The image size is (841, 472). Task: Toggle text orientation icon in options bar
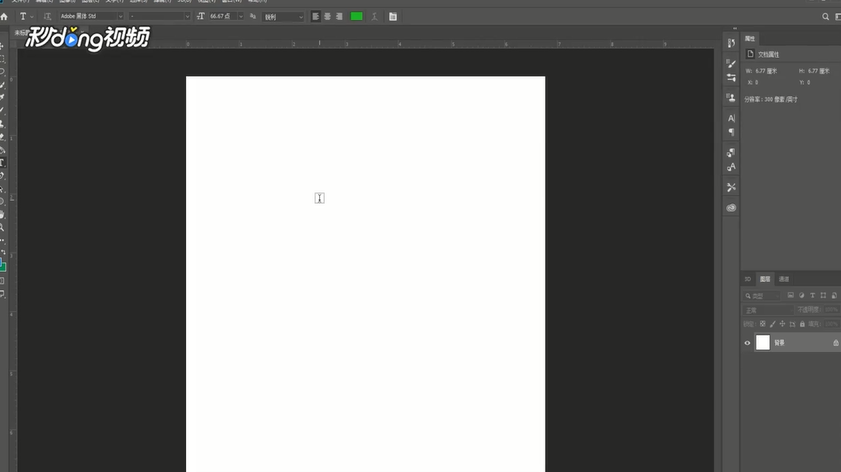47,17
